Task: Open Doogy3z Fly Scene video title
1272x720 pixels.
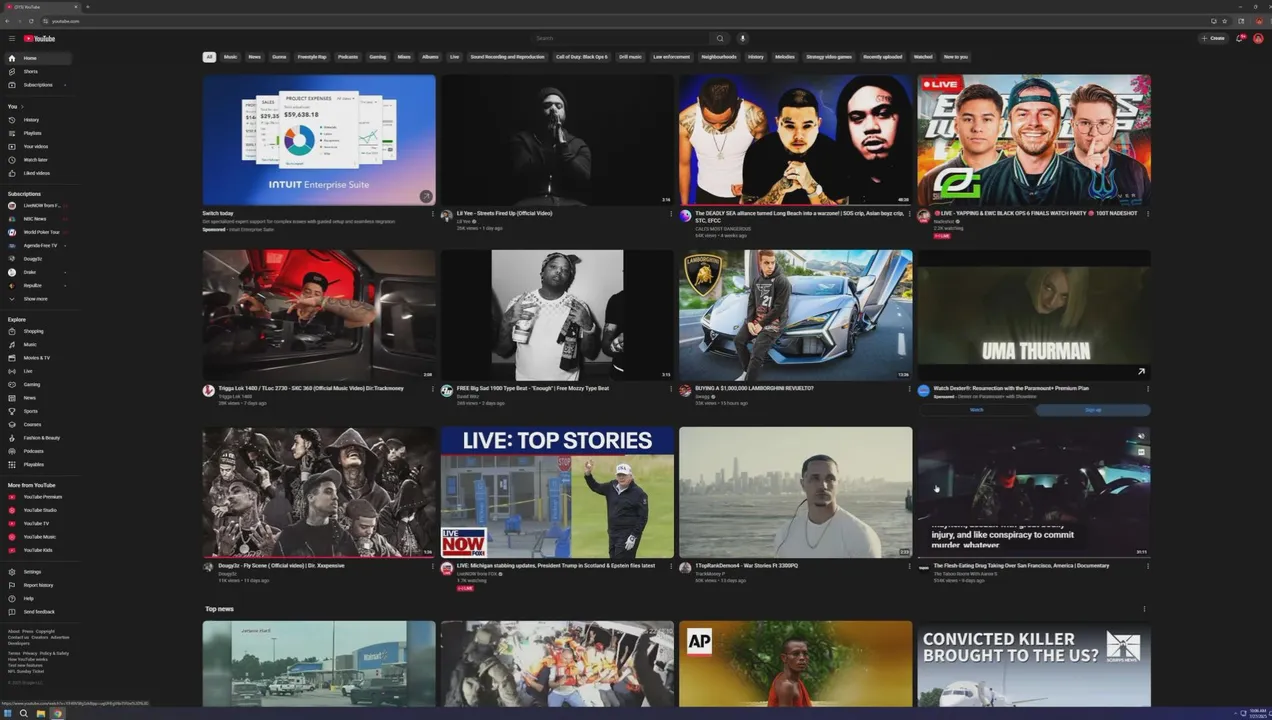Action: click(281, 566)
